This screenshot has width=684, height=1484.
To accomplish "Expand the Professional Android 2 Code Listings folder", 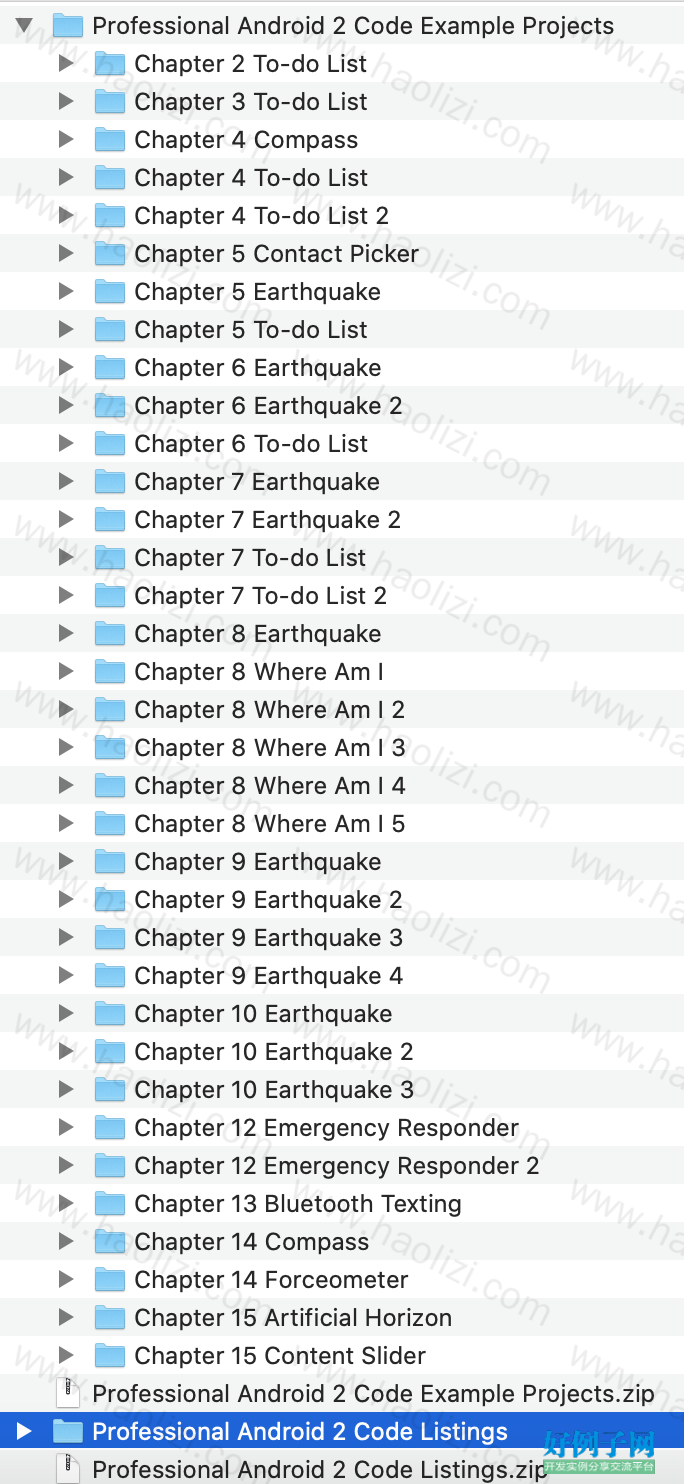I will tap(24, 1432).
